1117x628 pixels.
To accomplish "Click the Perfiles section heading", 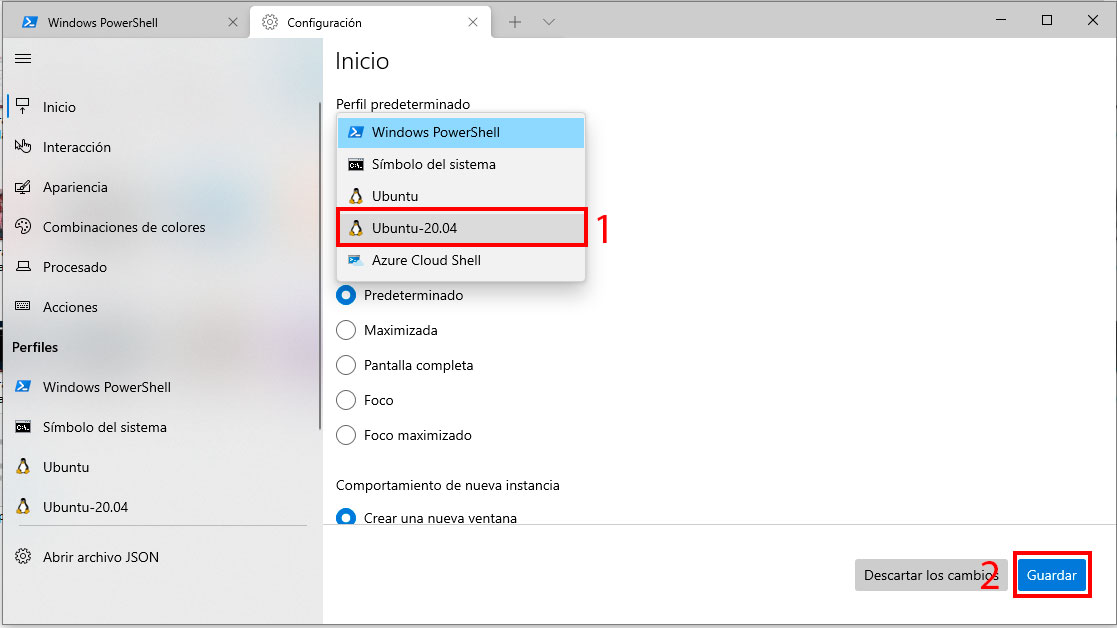I will [x=35, y=347].
